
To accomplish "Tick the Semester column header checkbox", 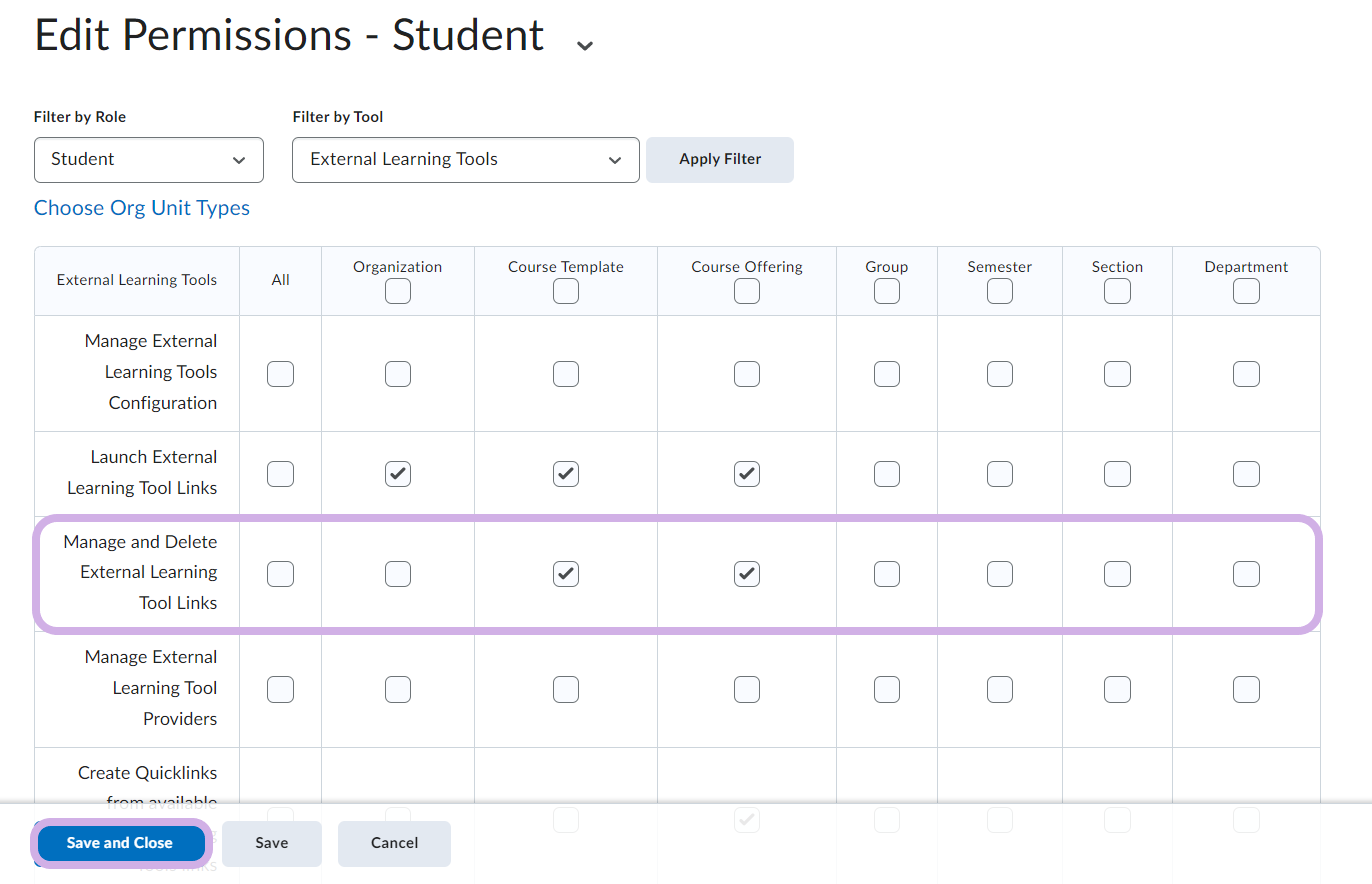I will pyautogui.click(x=1000, y=291).
